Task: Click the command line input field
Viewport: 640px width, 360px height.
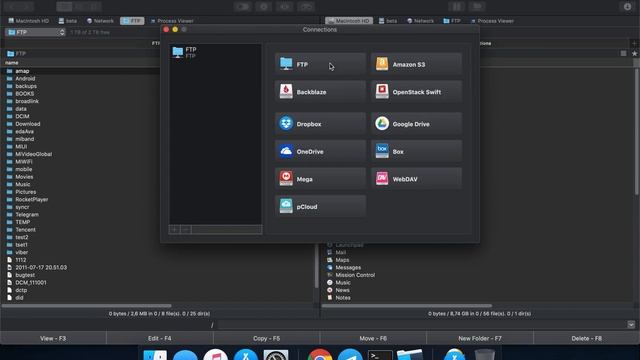Action: [422, 325]
